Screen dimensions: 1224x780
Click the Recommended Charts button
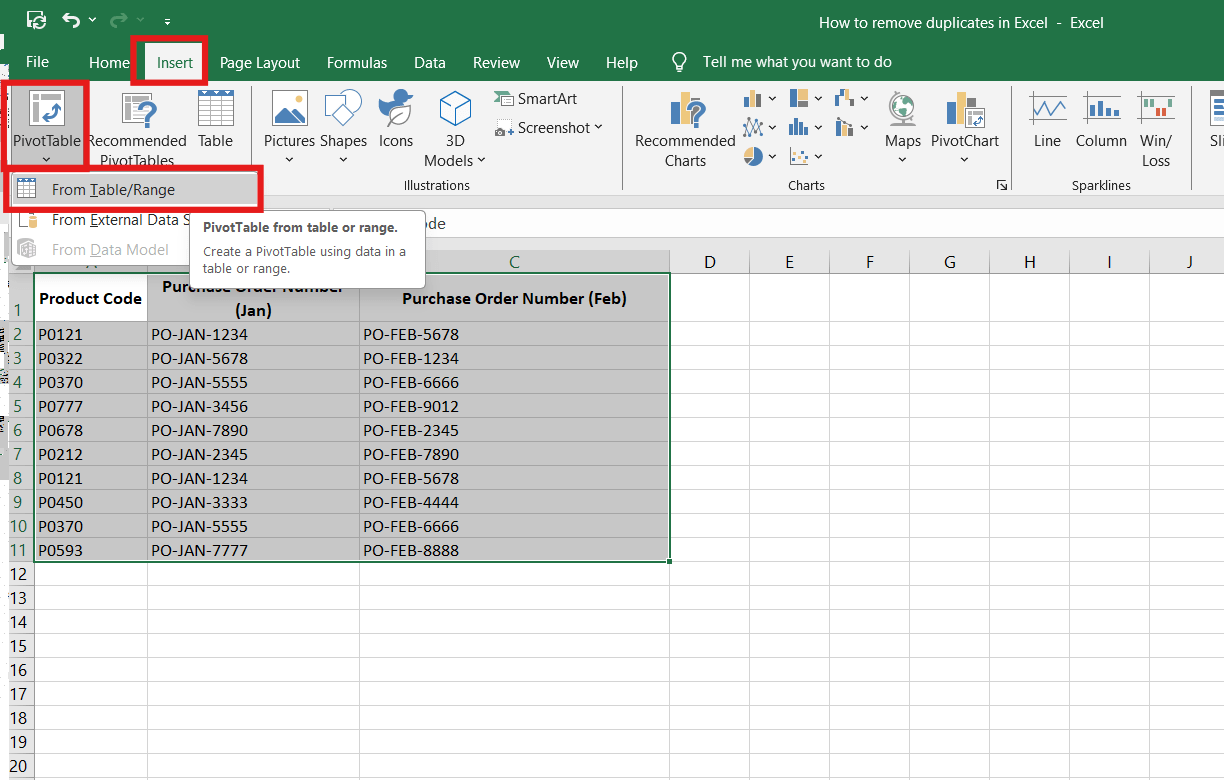click(685, 128)
